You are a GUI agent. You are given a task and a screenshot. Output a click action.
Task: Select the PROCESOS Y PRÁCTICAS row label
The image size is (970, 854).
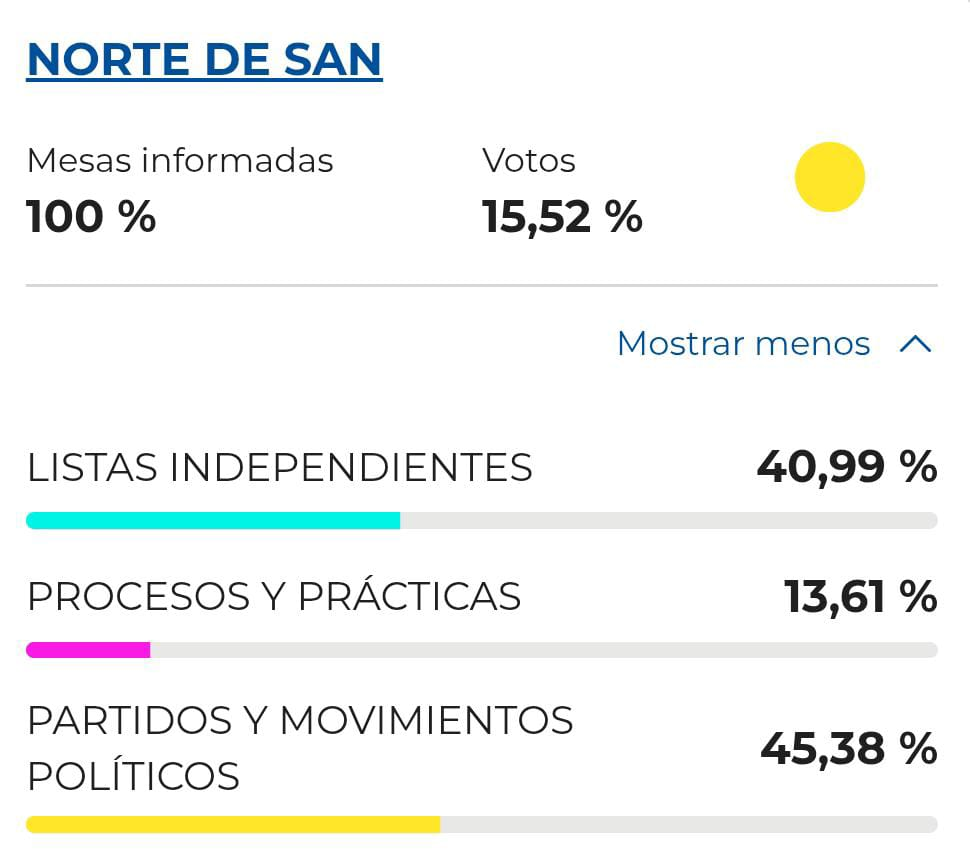coord(274,597)
